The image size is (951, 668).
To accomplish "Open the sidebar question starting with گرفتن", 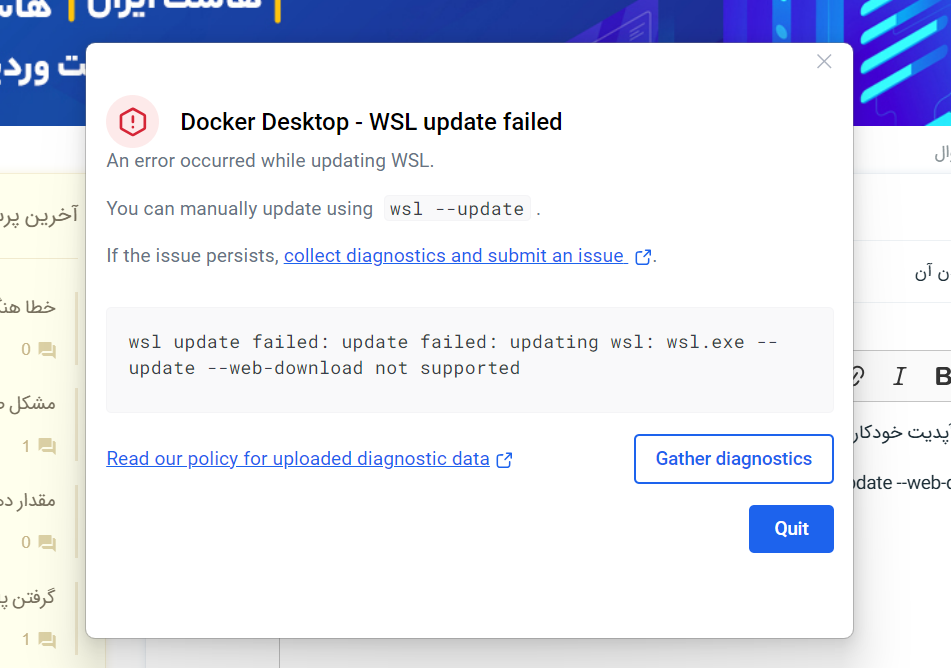I will tap(27, 598).
